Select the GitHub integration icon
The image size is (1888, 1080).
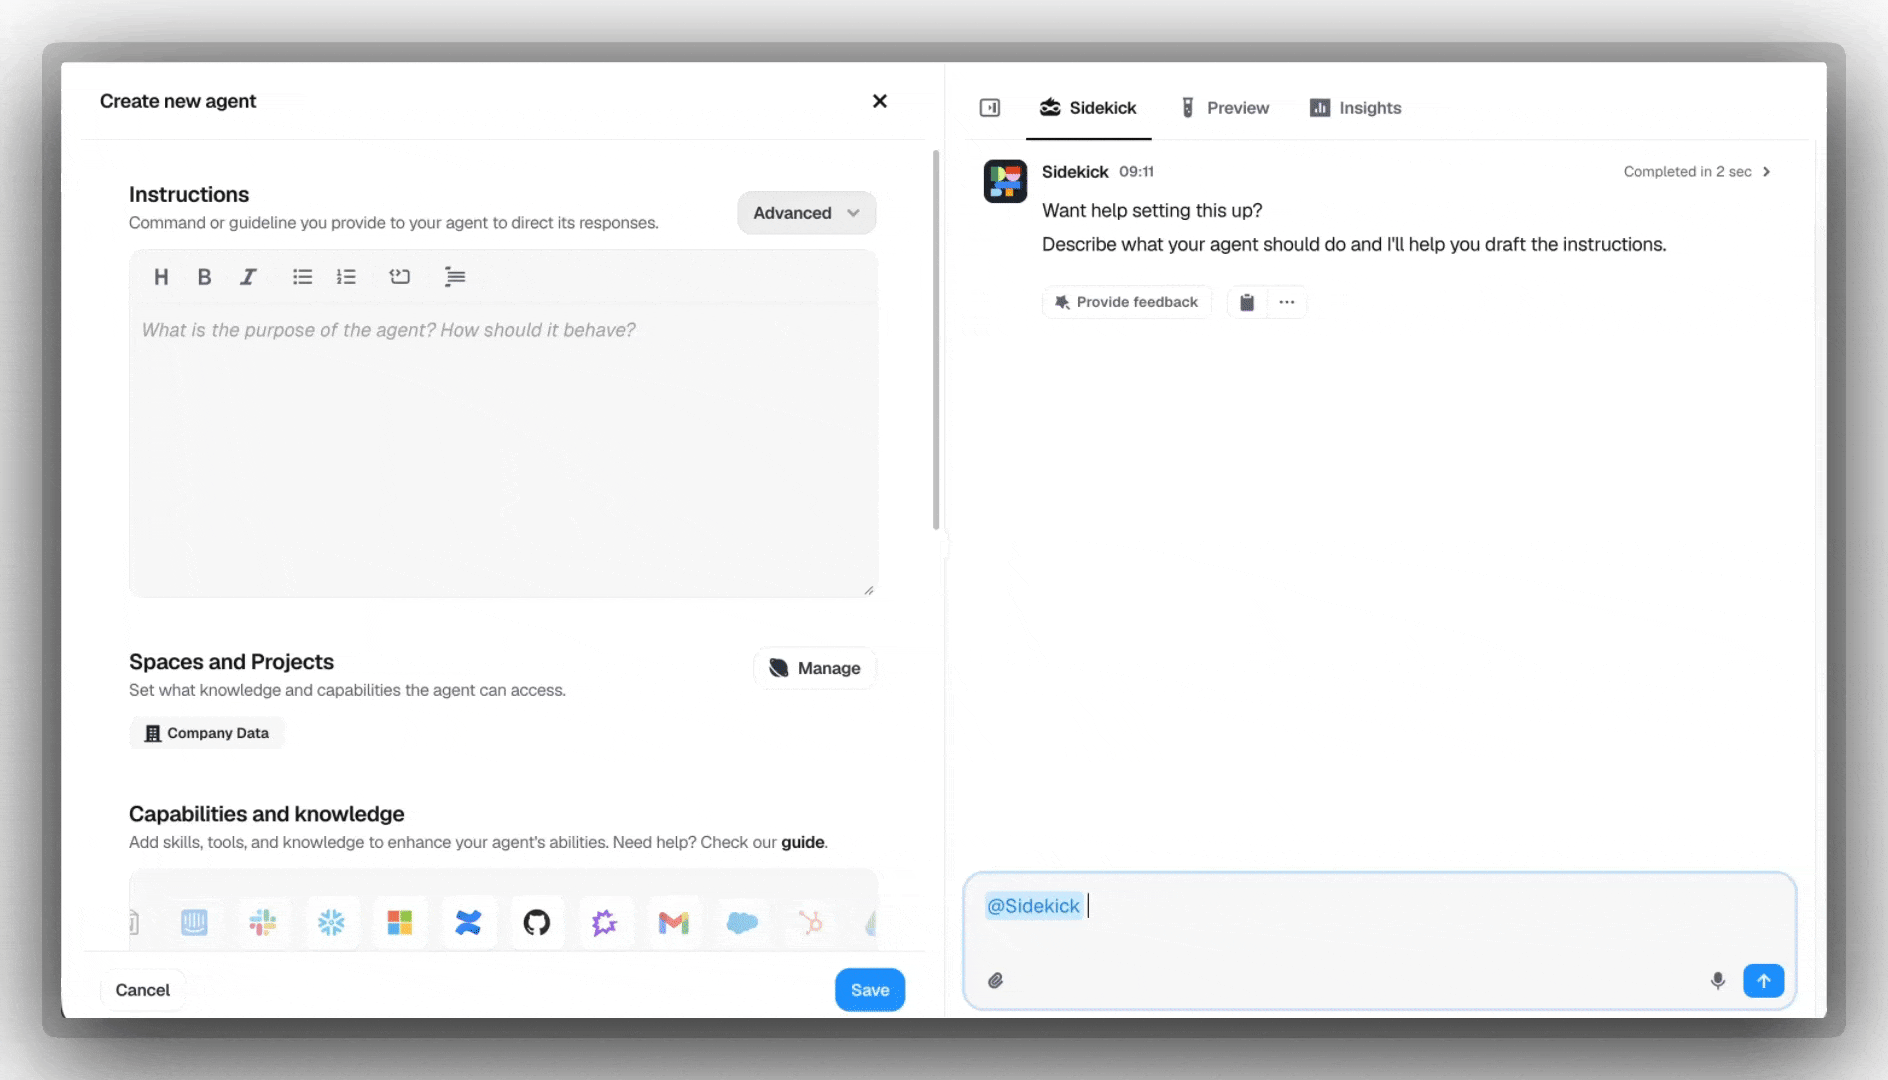tap(537, 922)
